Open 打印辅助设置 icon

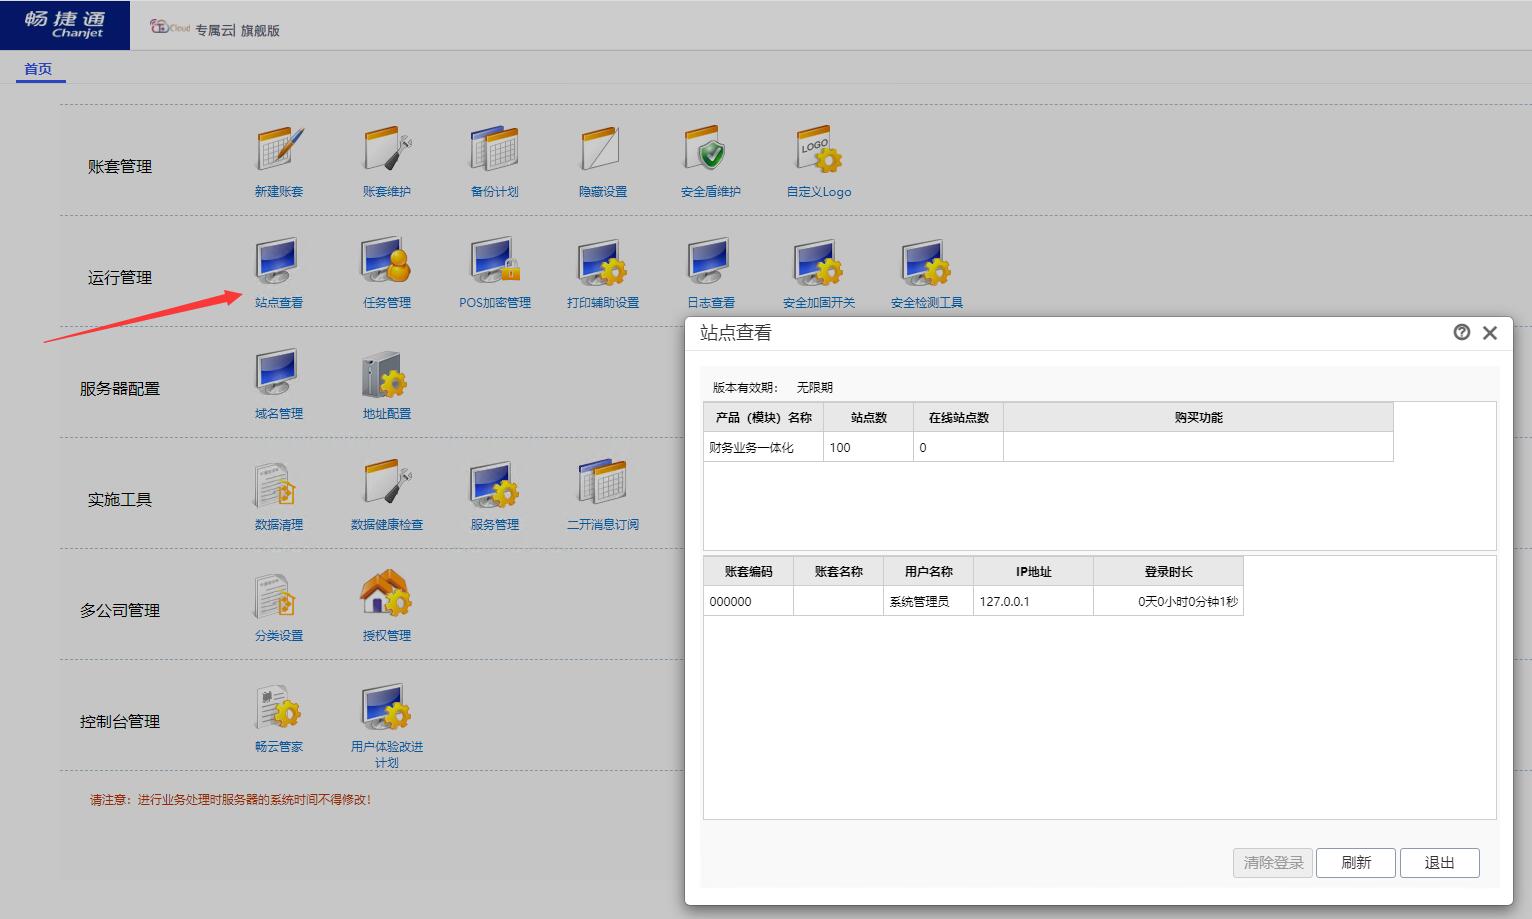603,261
